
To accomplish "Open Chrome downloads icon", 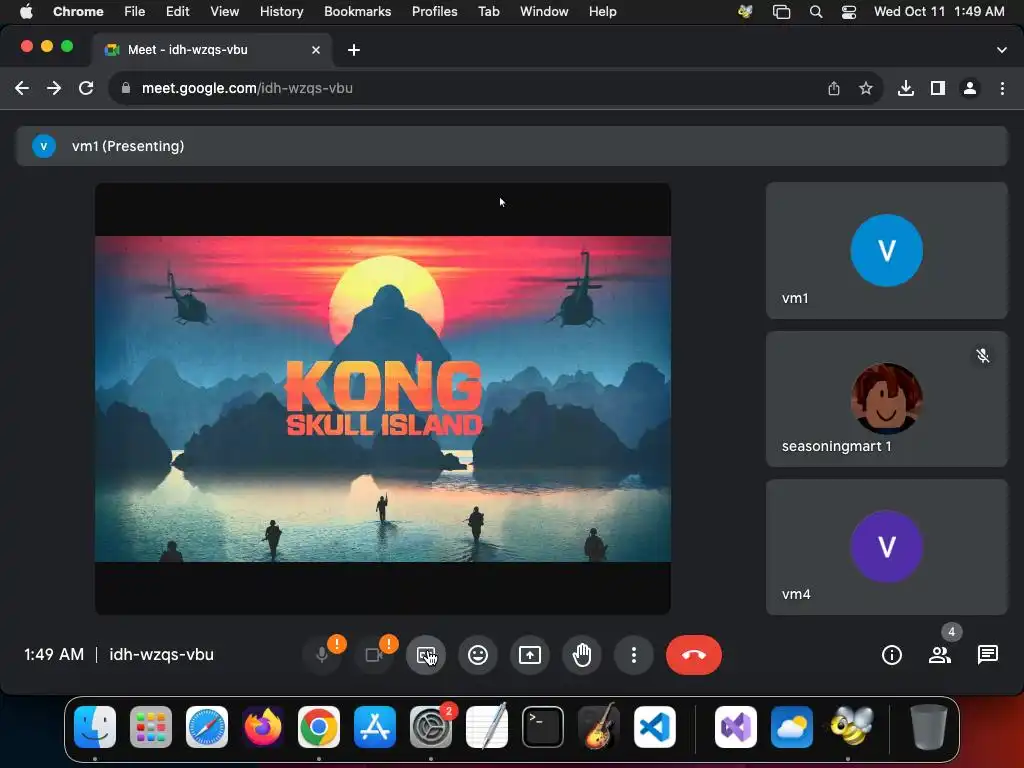I will point(906,88).
